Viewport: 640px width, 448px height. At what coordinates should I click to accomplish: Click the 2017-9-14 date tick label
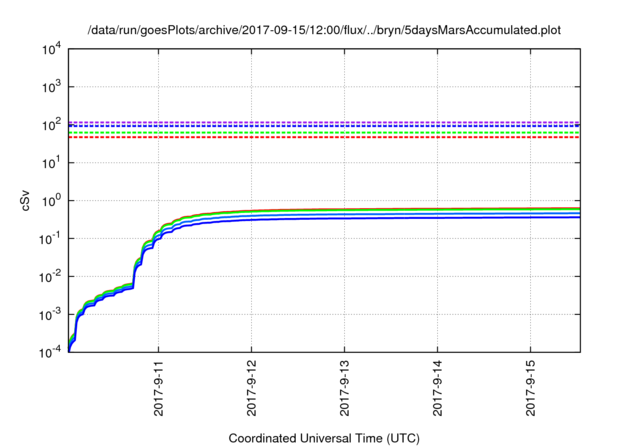tap(438, 388)
